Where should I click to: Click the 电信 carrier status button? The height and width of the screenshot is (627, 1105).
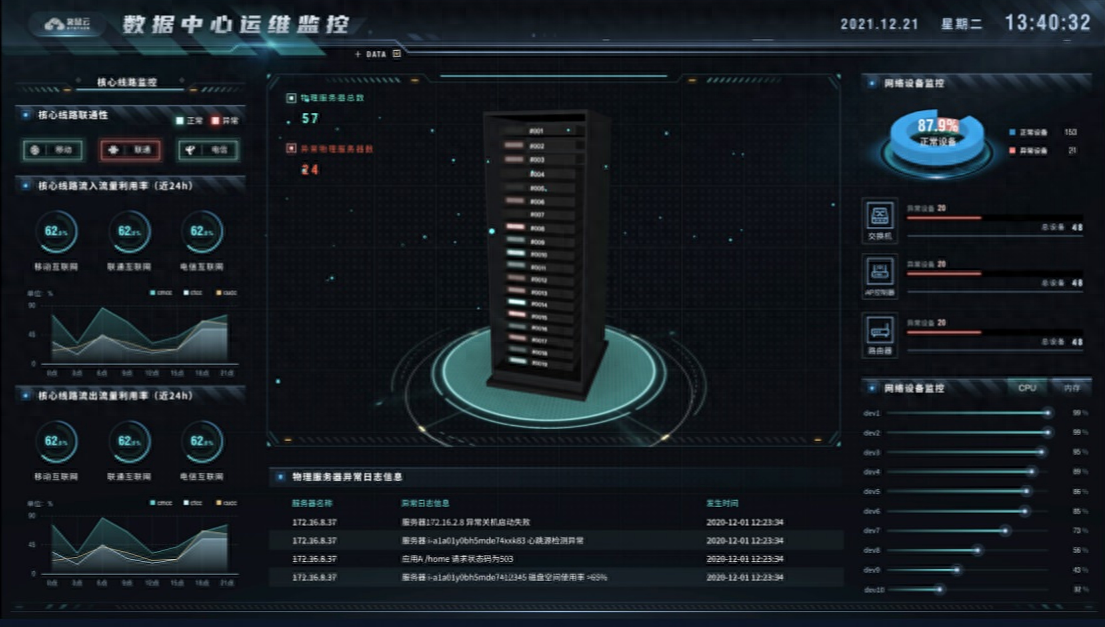pos(208,149)
